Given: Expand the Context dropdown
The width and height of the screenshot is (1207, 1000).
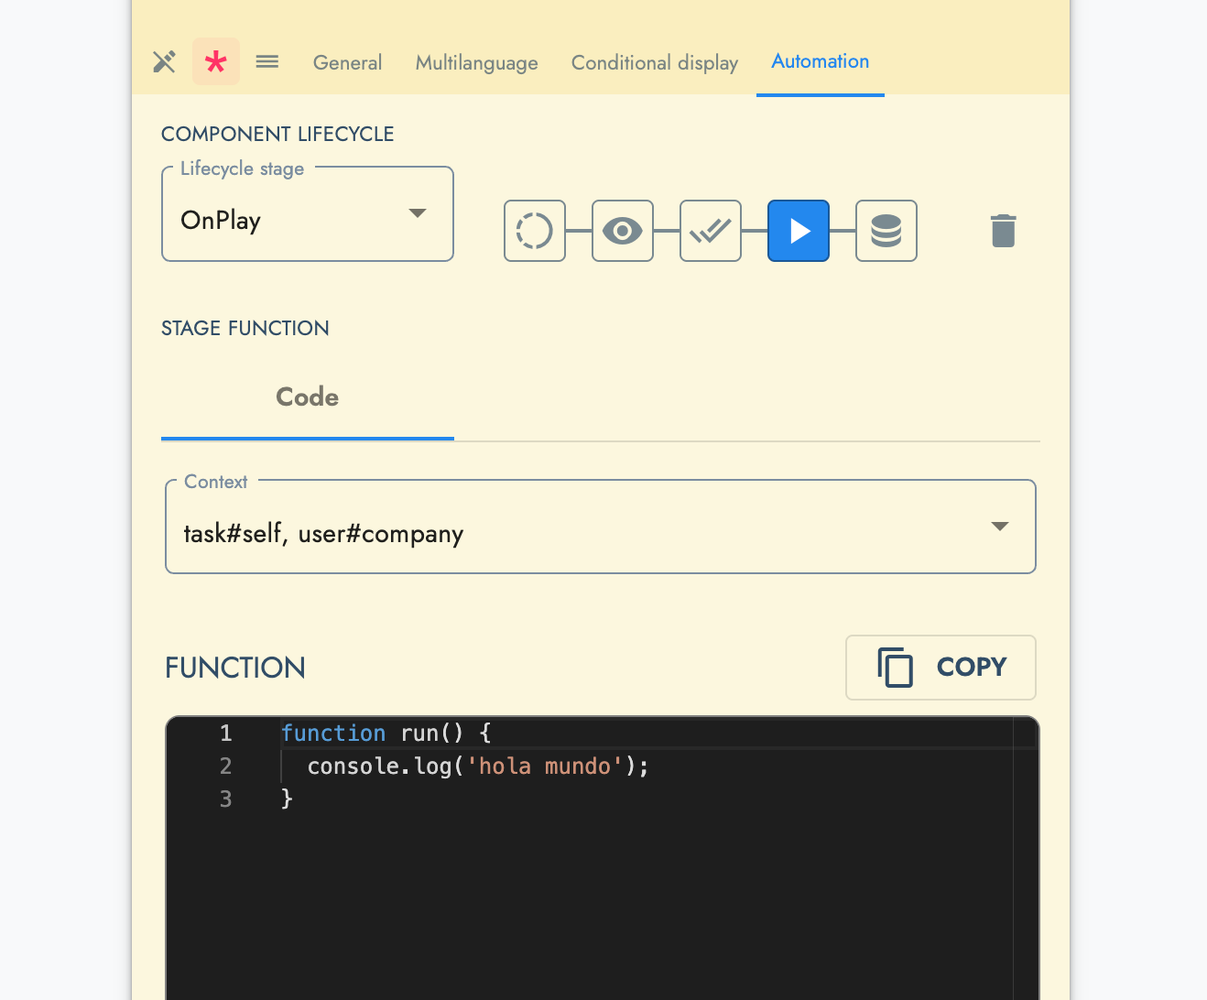Looking at the screenshot, I should click(x=600, y=528).
